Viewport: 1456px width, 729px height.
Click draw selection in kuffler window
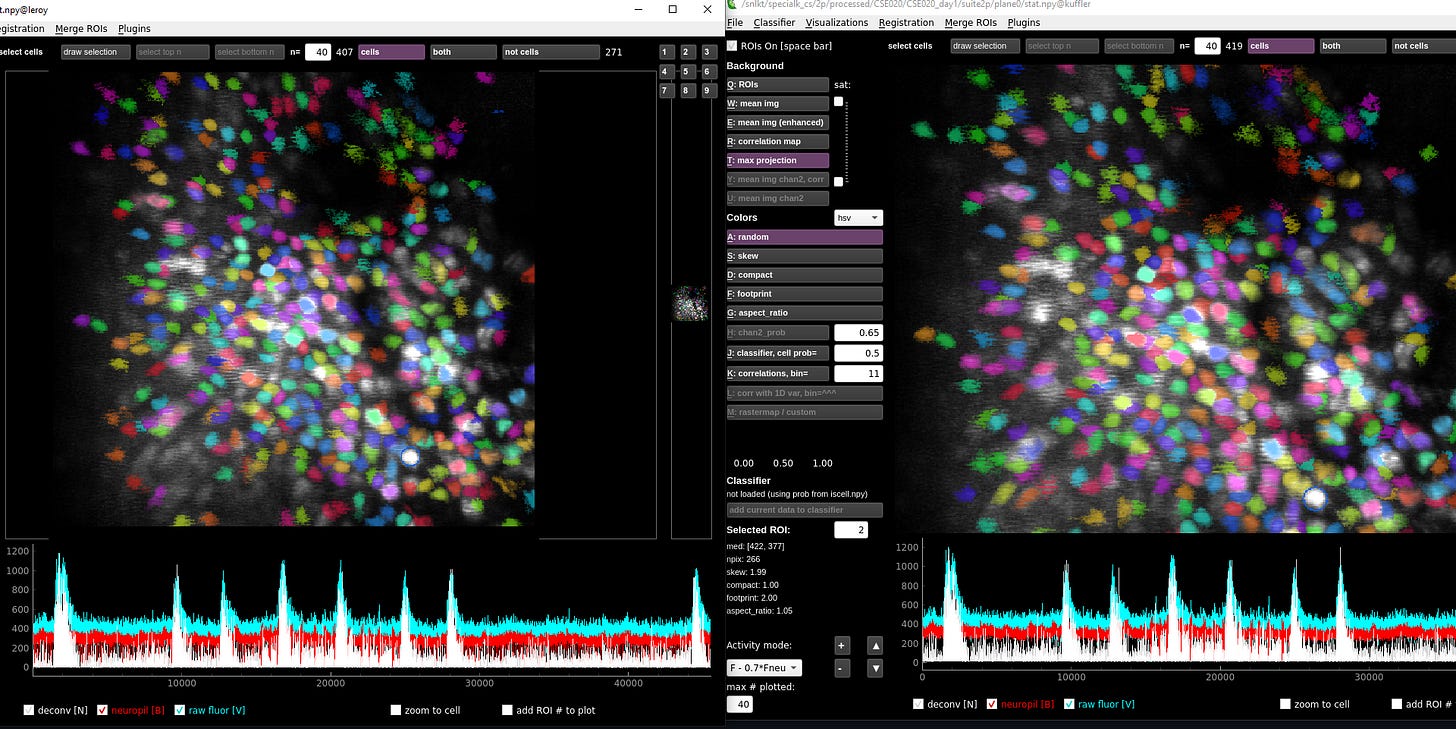(985, 46)
